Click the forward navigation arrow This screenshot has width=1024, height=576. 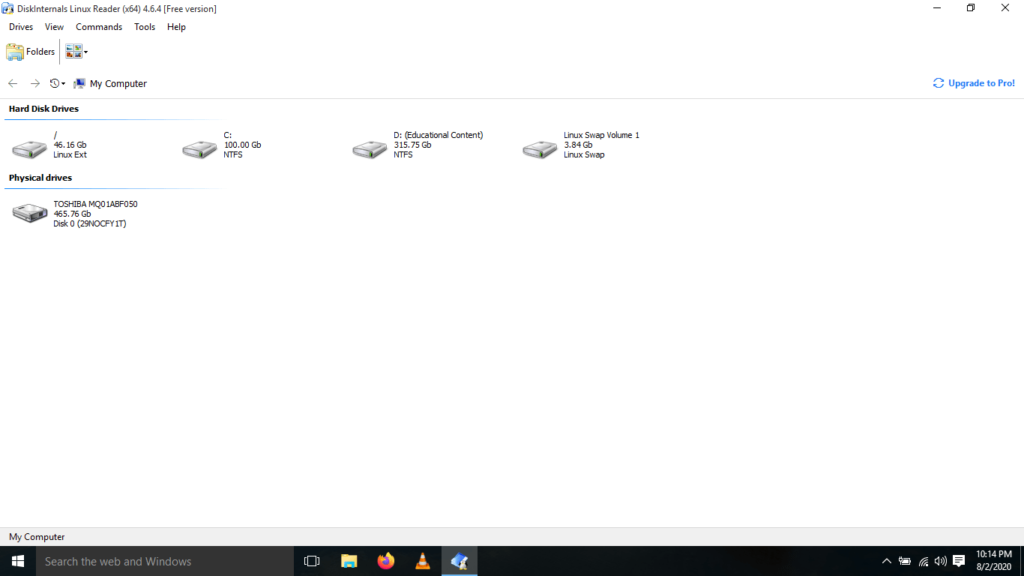point(35,84)
